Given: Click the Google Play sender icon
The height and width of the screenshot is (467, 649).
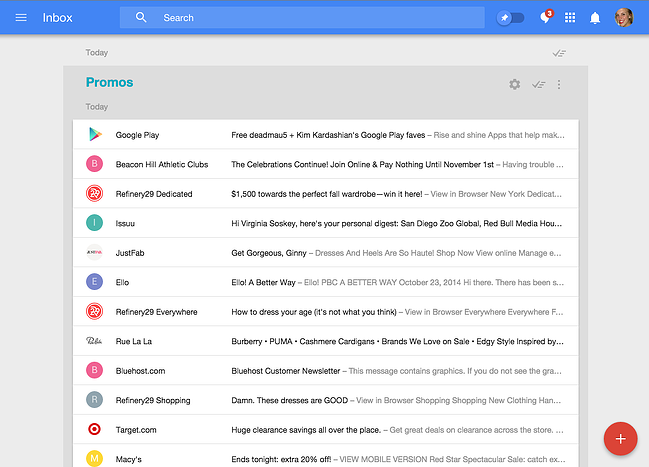Looking at the screenshot, I should pos(95,134).
